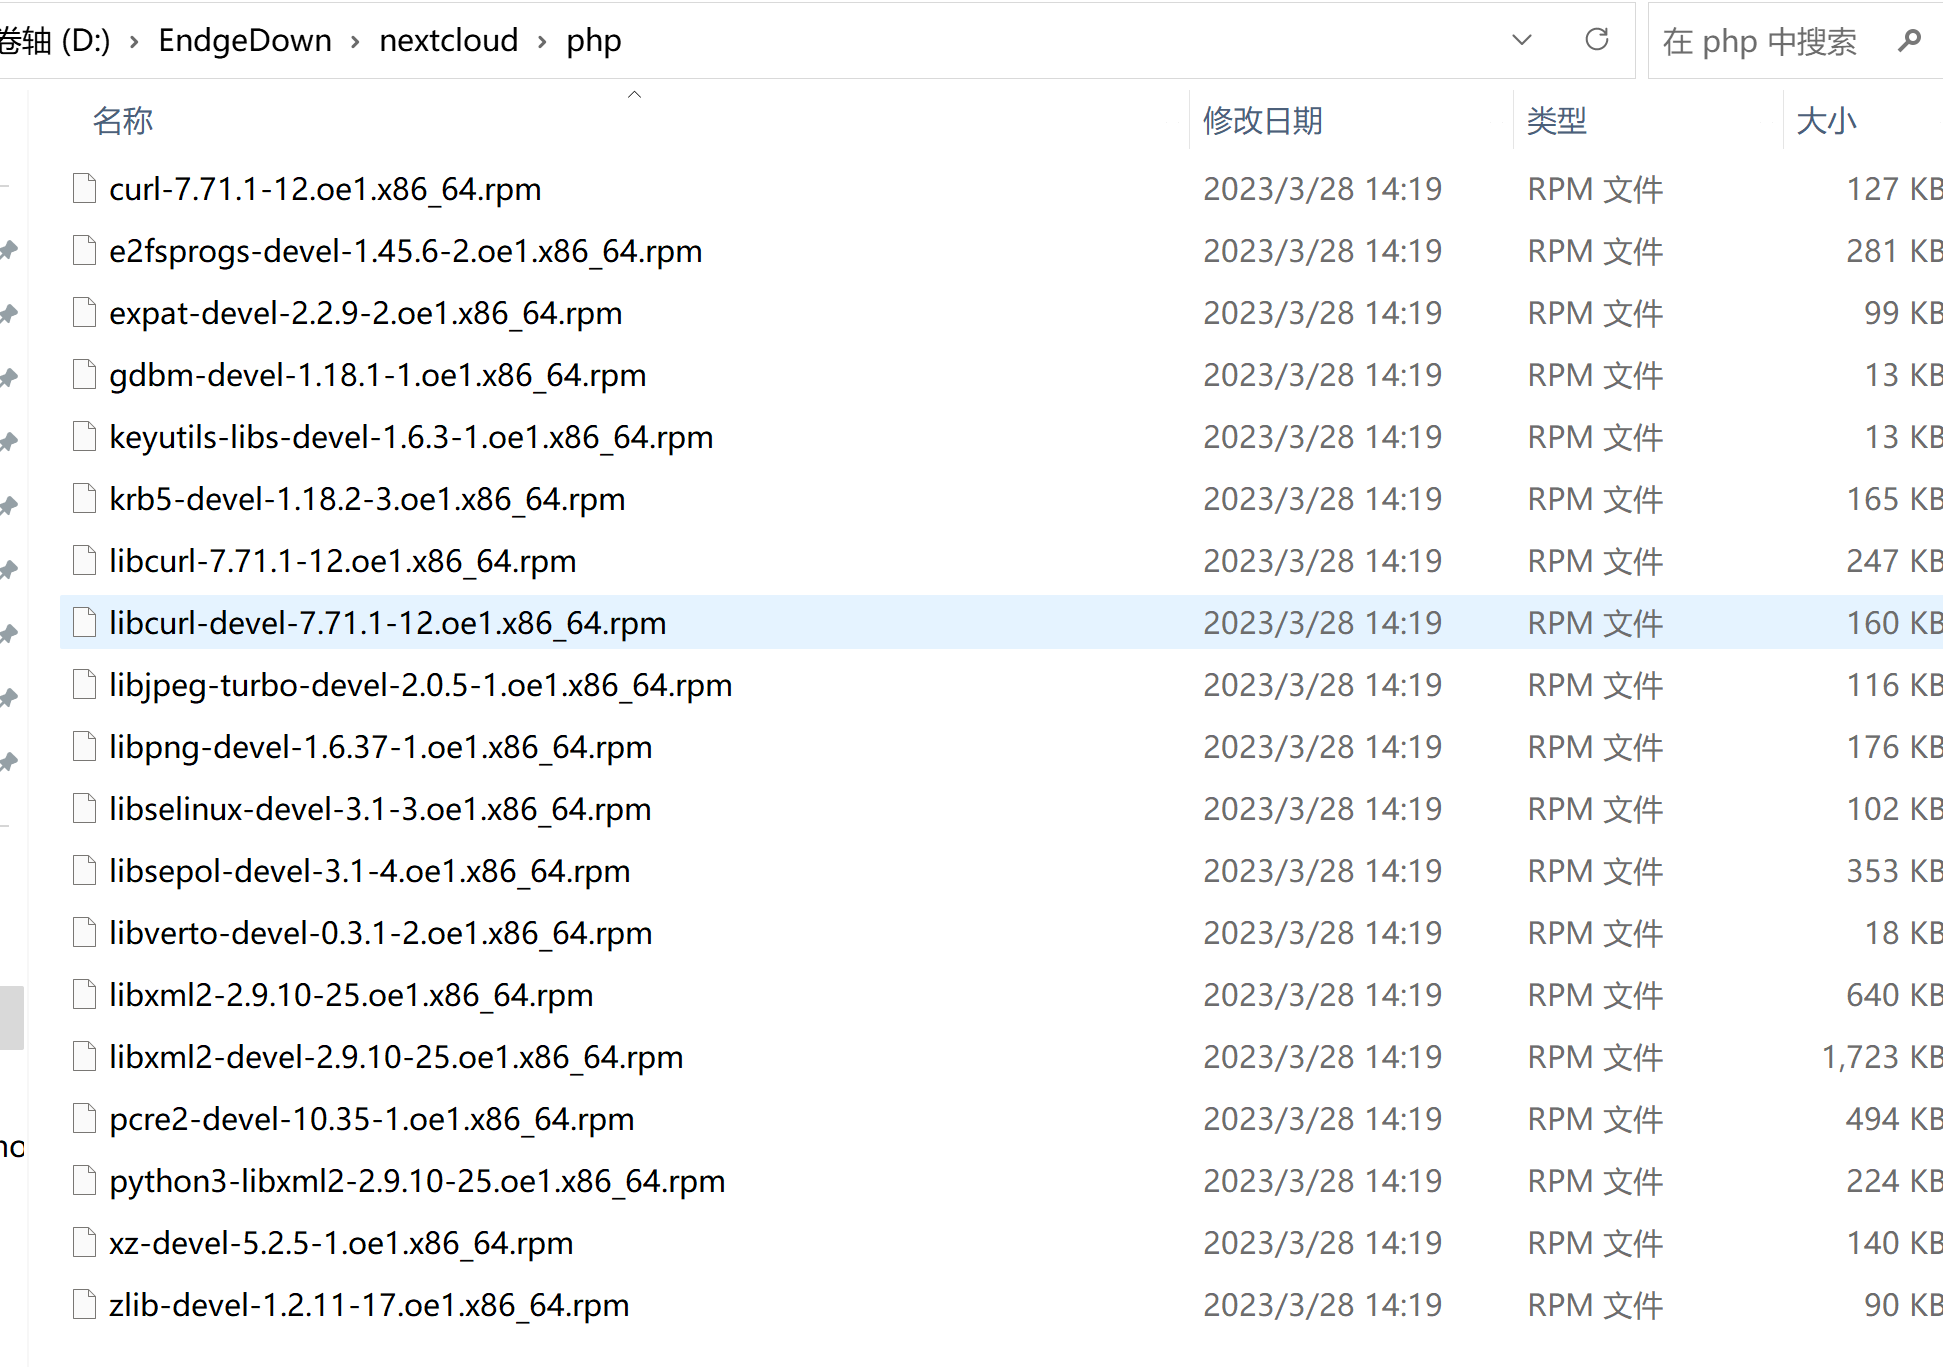Go to EndgeDown folder in breadcrumb

pos(245,40)
